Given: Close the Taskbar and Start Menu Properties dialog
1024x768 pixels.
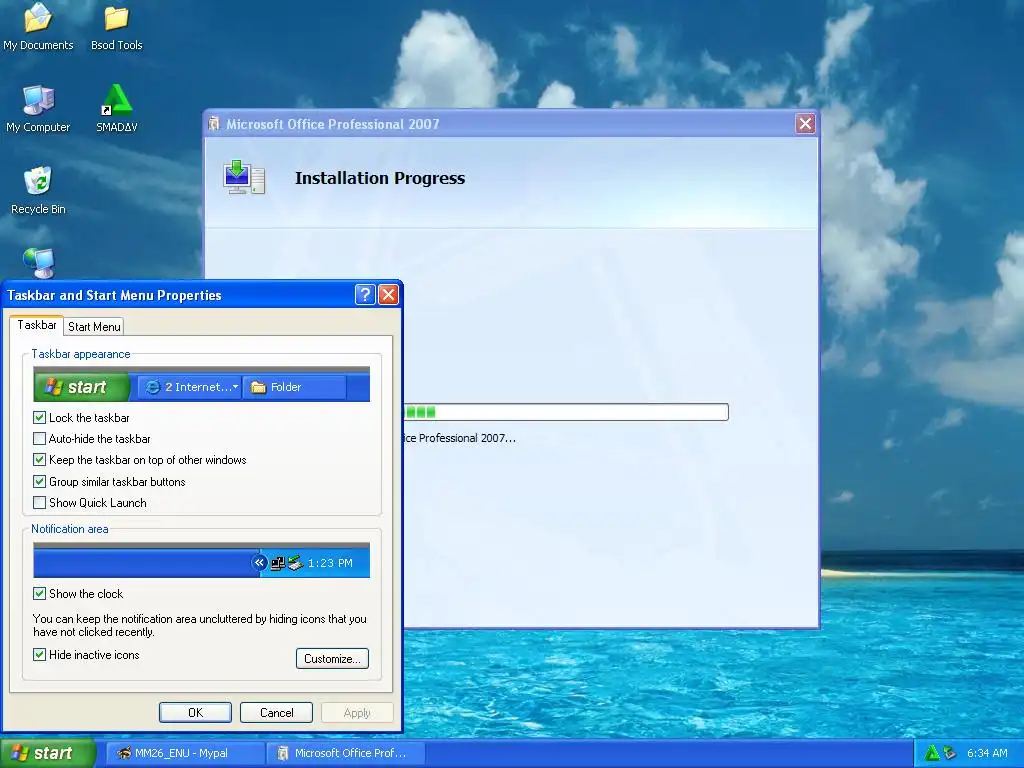Looking at the screenshot, I should tap(389, 295).
